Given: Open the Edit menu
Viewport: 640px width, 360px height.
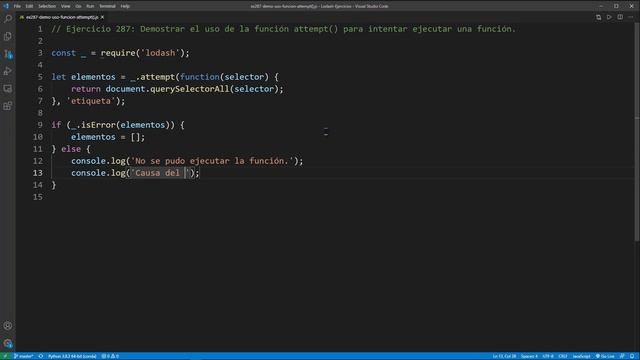Looking at the screenshot, I should [x=29, y=6].
